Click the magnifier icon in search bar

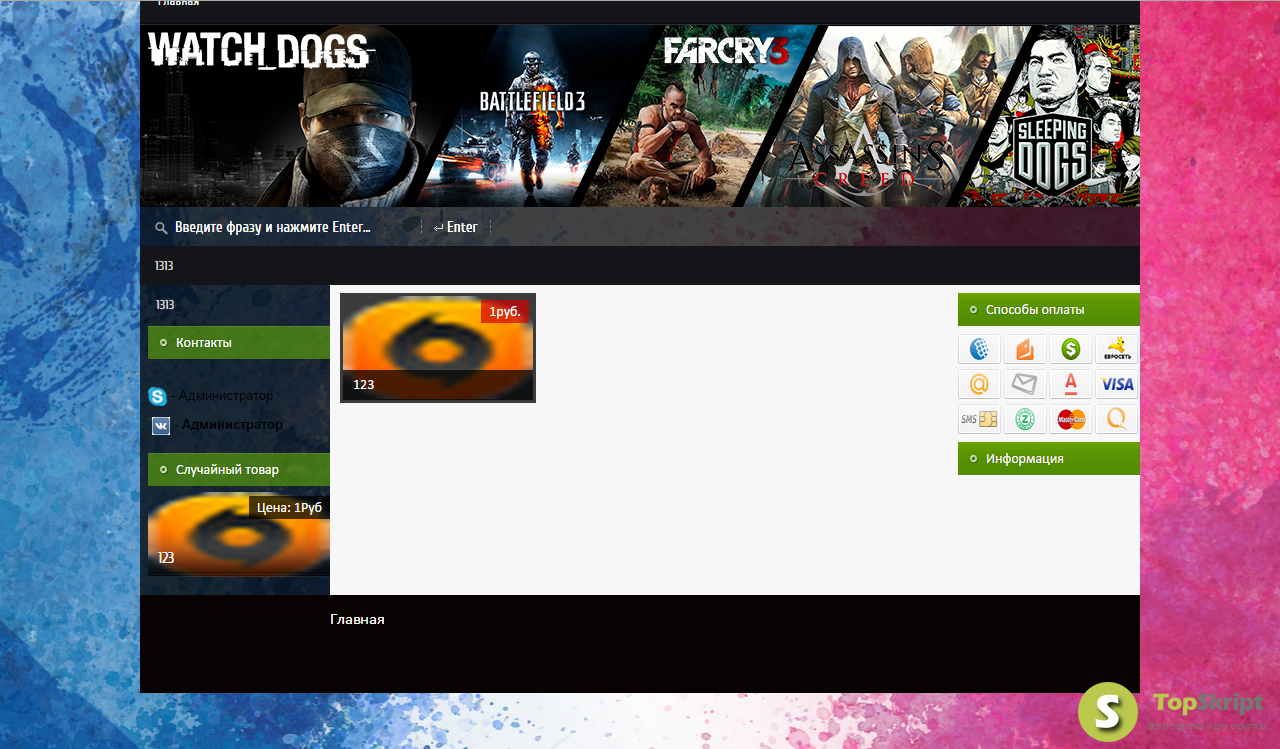161,228
